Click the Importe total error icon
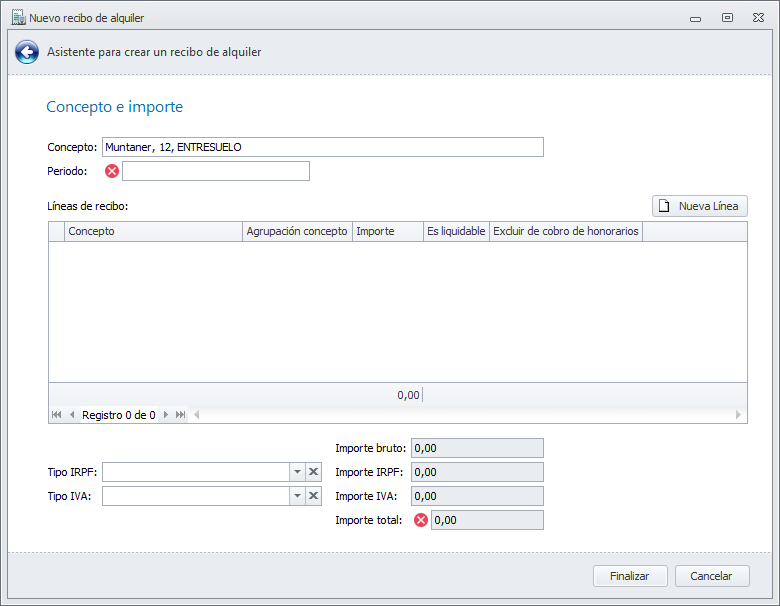The width and height of the screenshot is (780, 606). click(421, 520)
